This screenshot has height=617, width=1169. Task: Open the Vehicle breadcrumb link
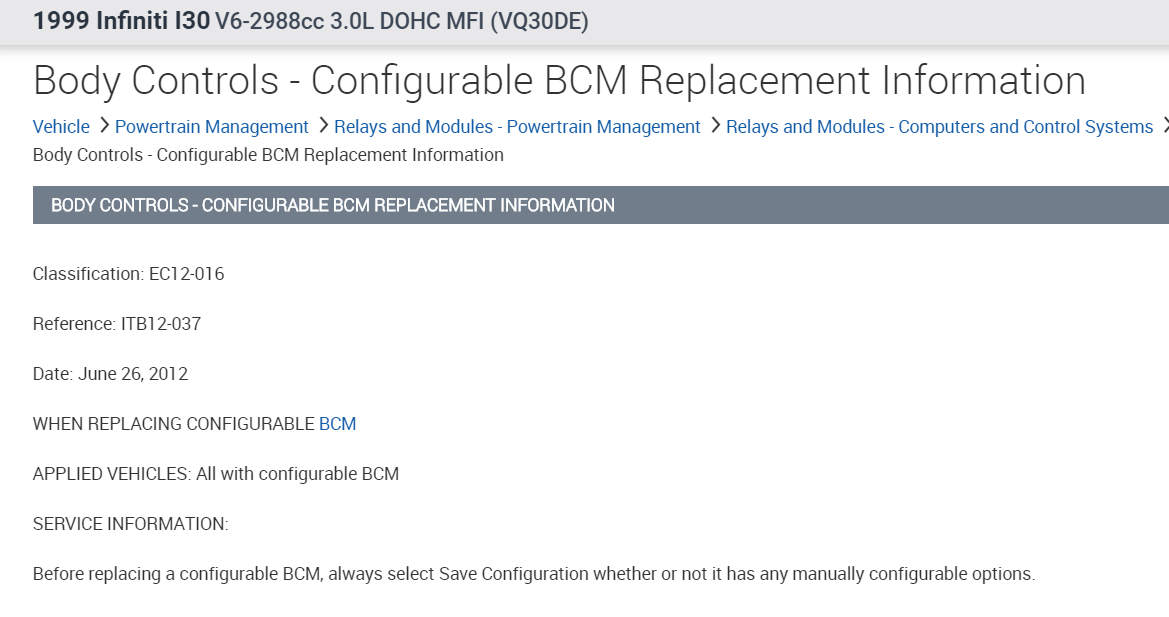[x=61, y=127]
